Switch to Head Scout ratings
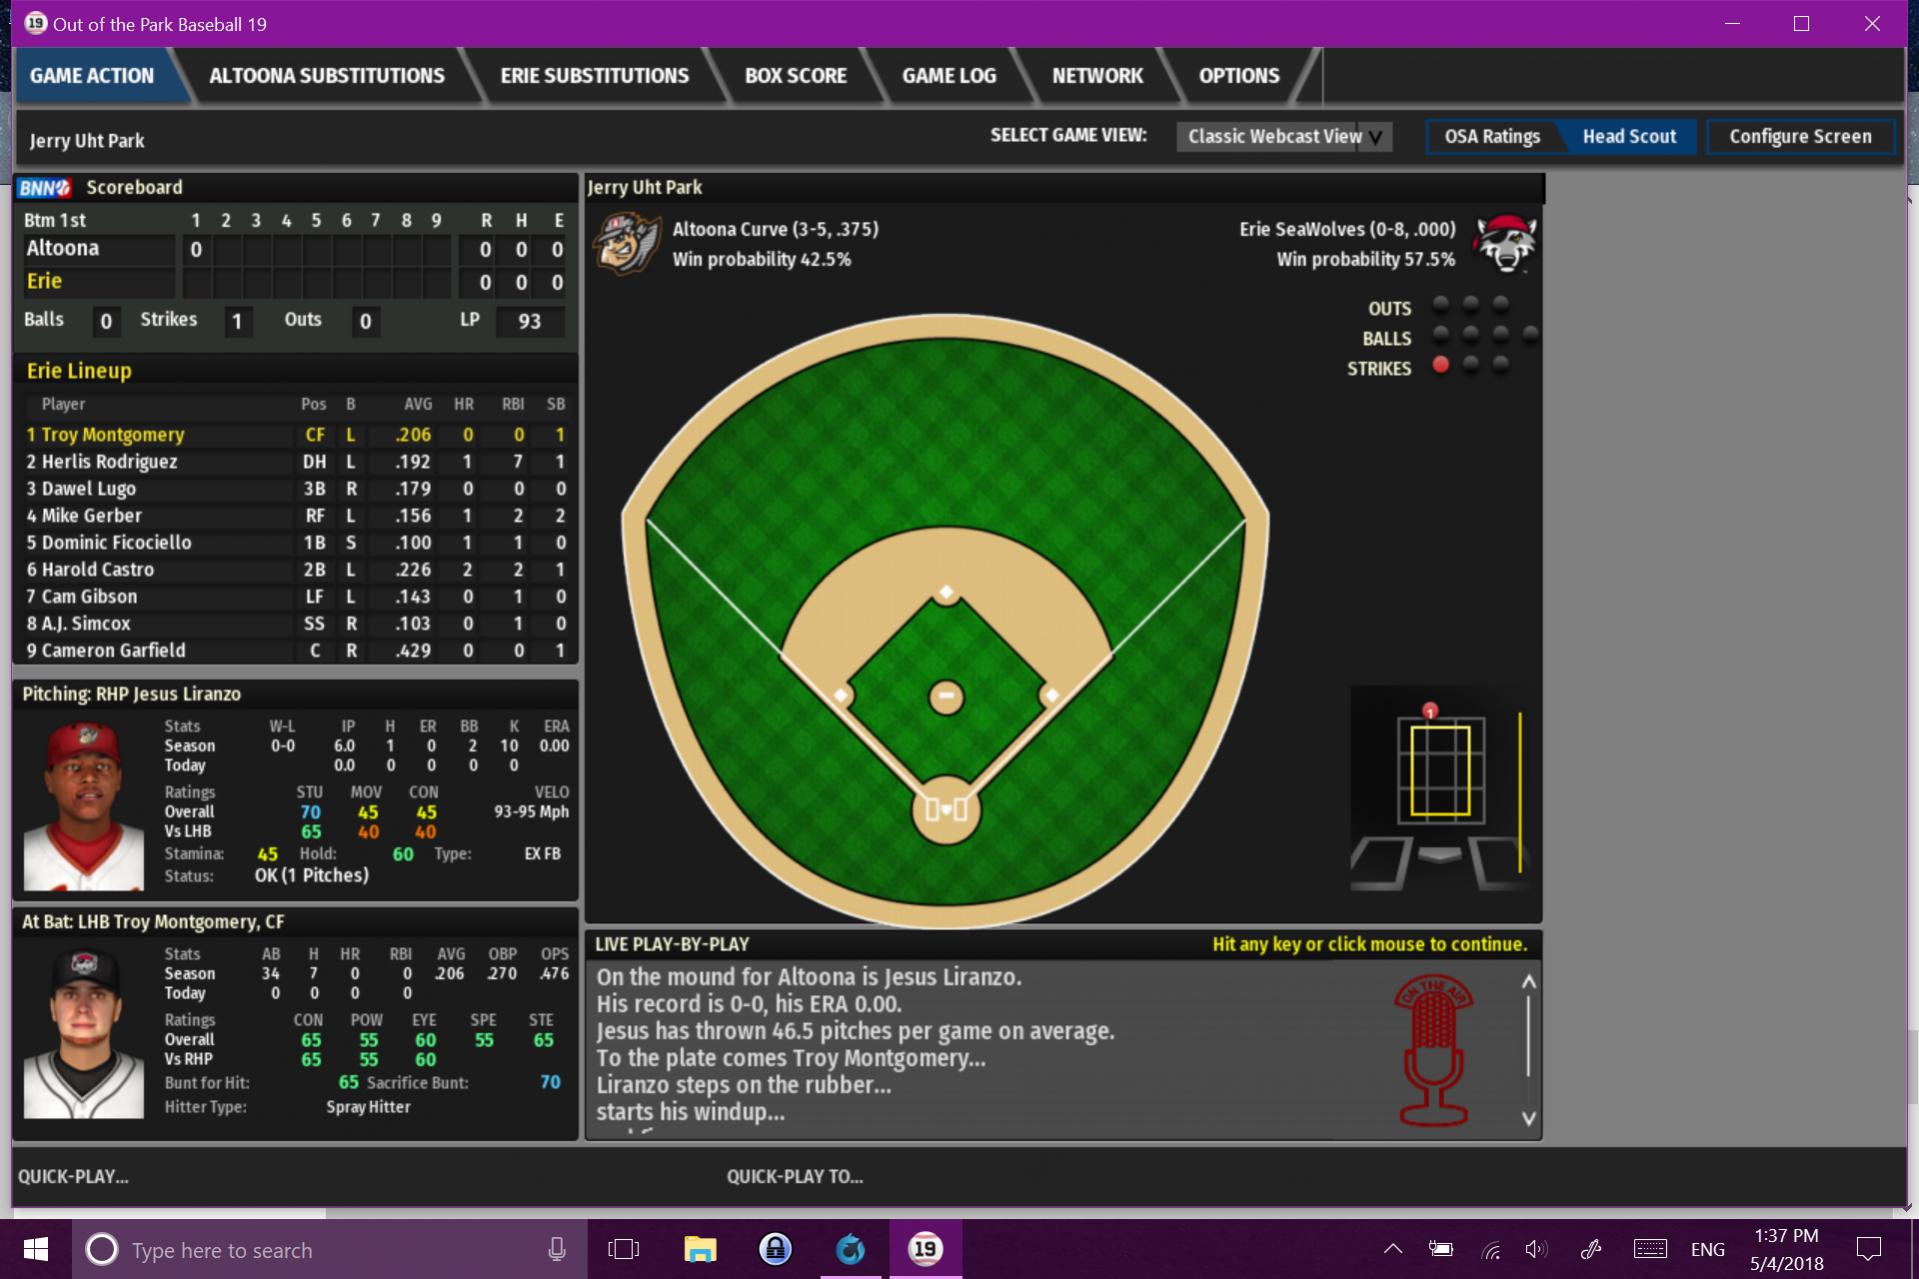 coord(1628,137)
